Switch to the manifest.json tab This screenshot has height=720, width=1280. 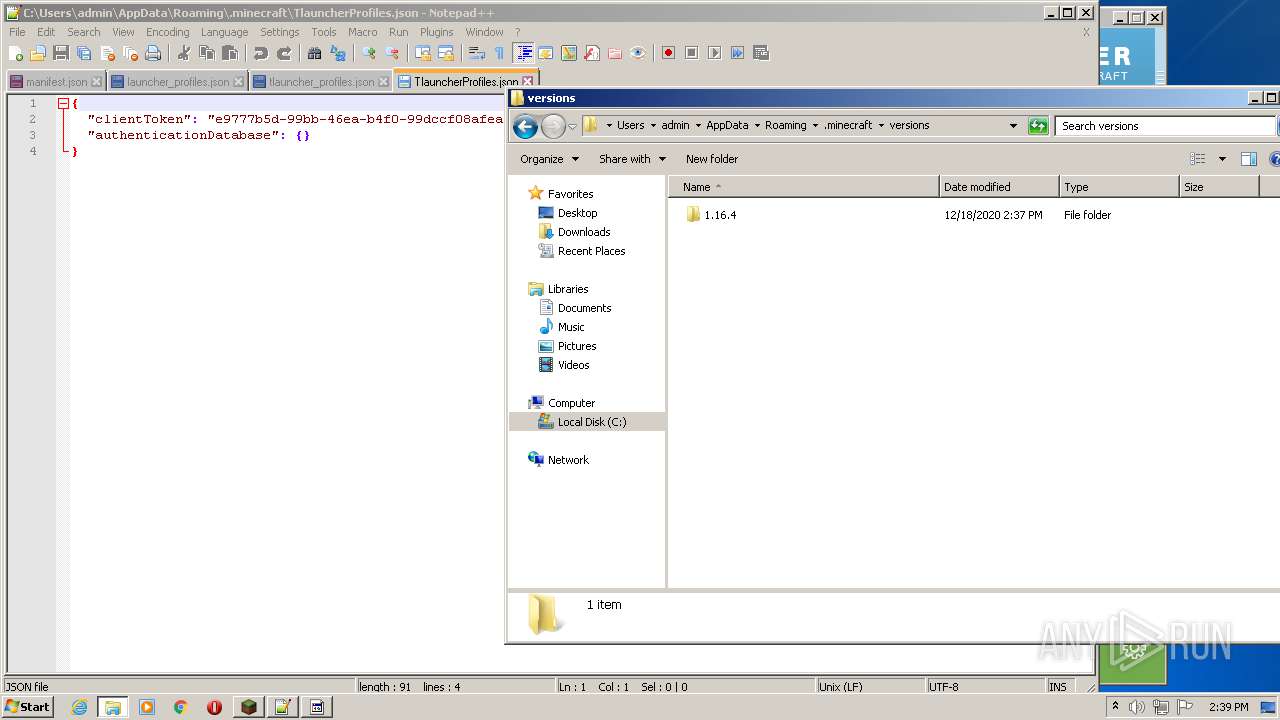pyautogui.click(x=56, y=82)
